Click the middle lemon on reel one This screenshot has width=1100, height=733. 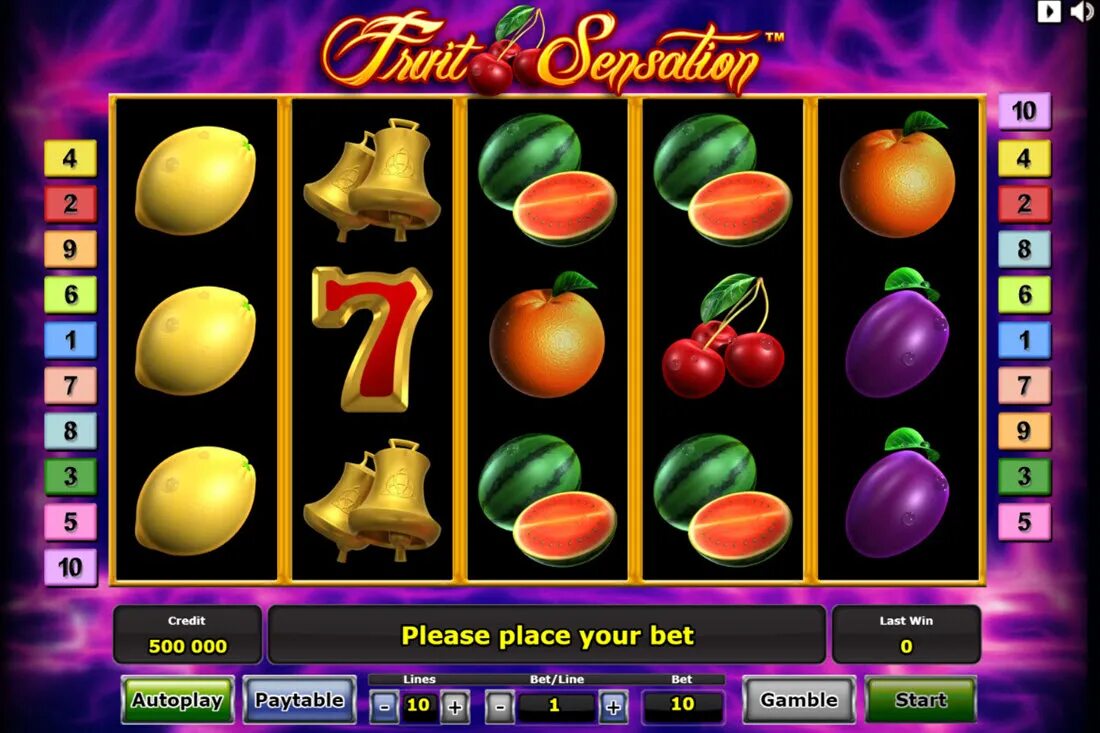(x=195, y=340)
